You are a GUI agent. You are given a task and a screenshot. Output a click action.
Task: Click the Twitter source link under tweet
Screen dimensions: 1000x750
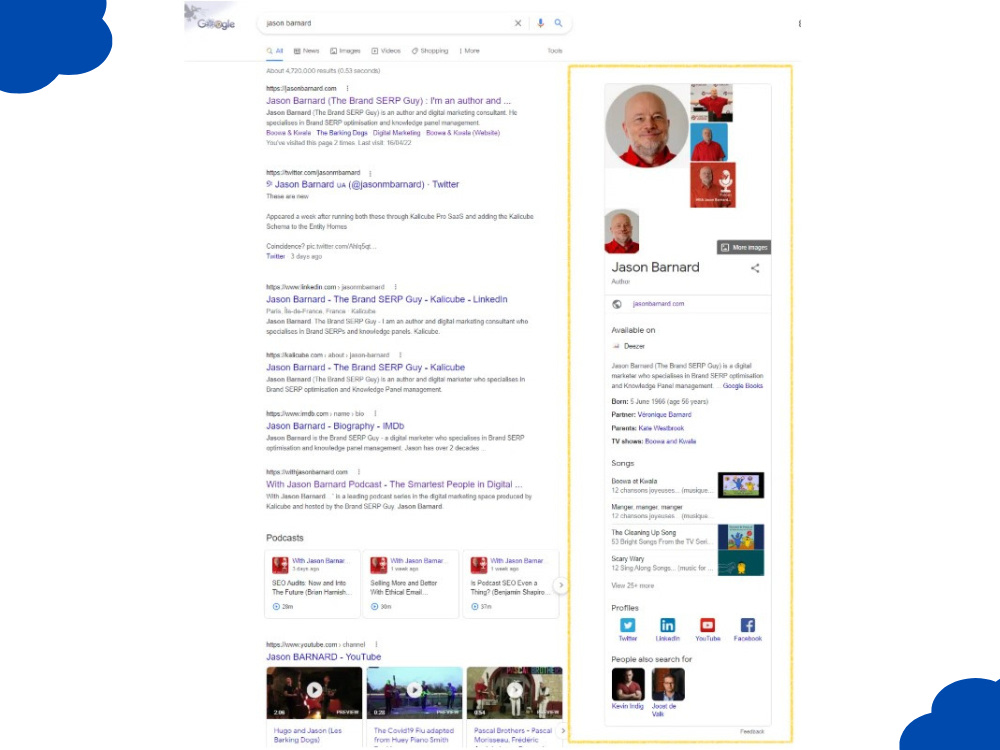coord(276,256)
